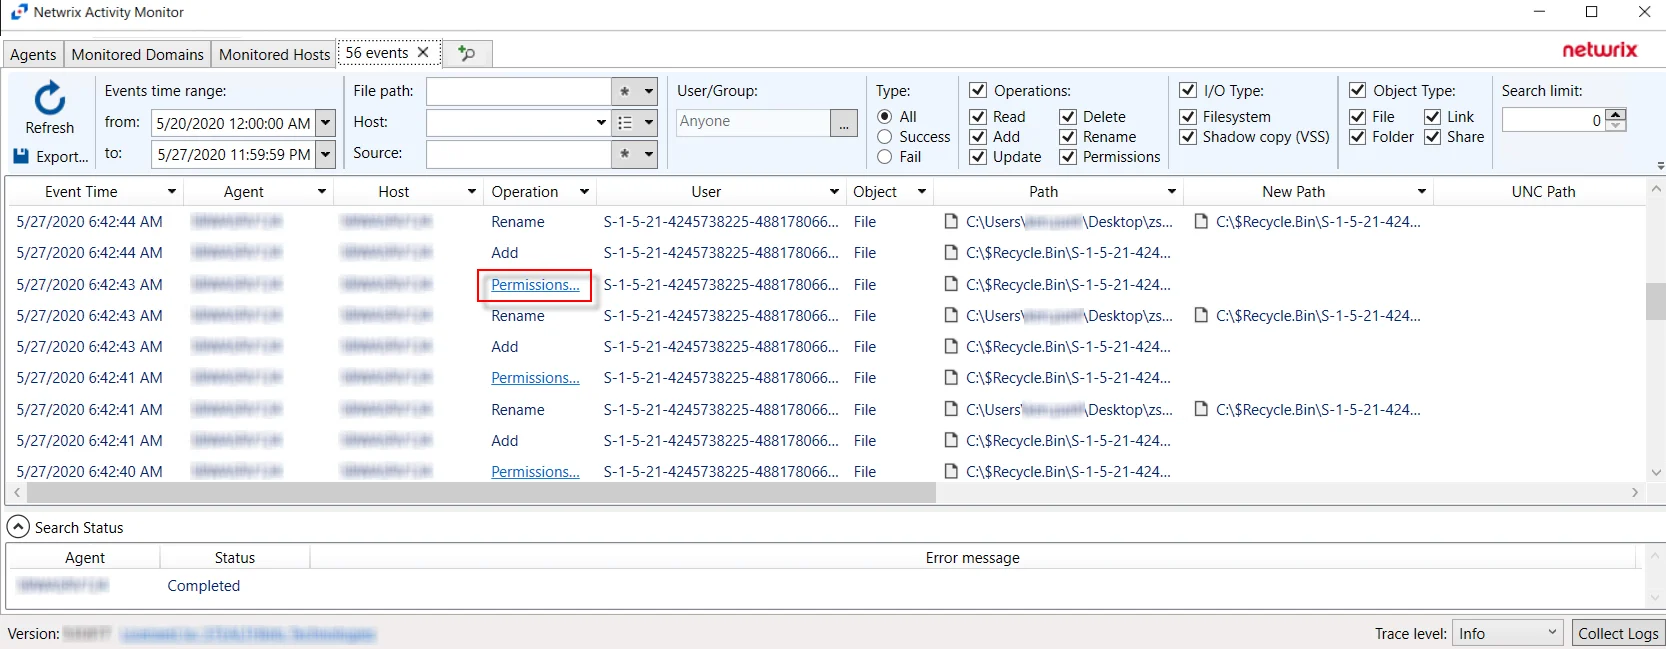Switch to the Agents tab
1666x649 pixels.
pos(33,54)
